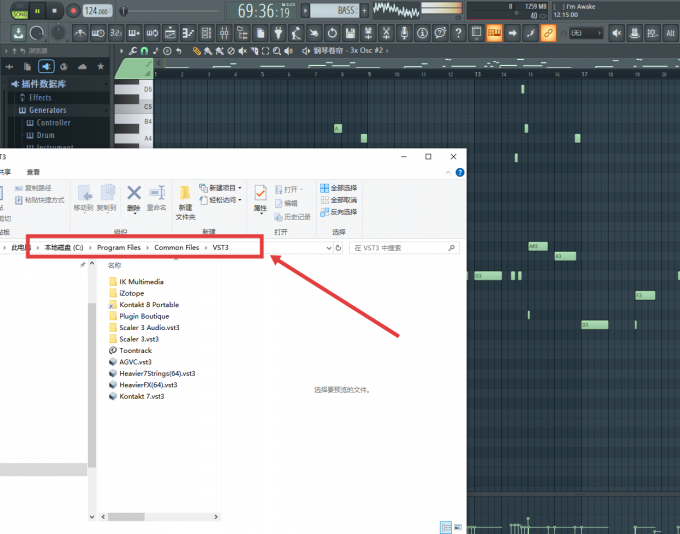The width and height of the screenshot is (680, 534).
Task: Select Drum under Generators
Action: tap(45, 135)
